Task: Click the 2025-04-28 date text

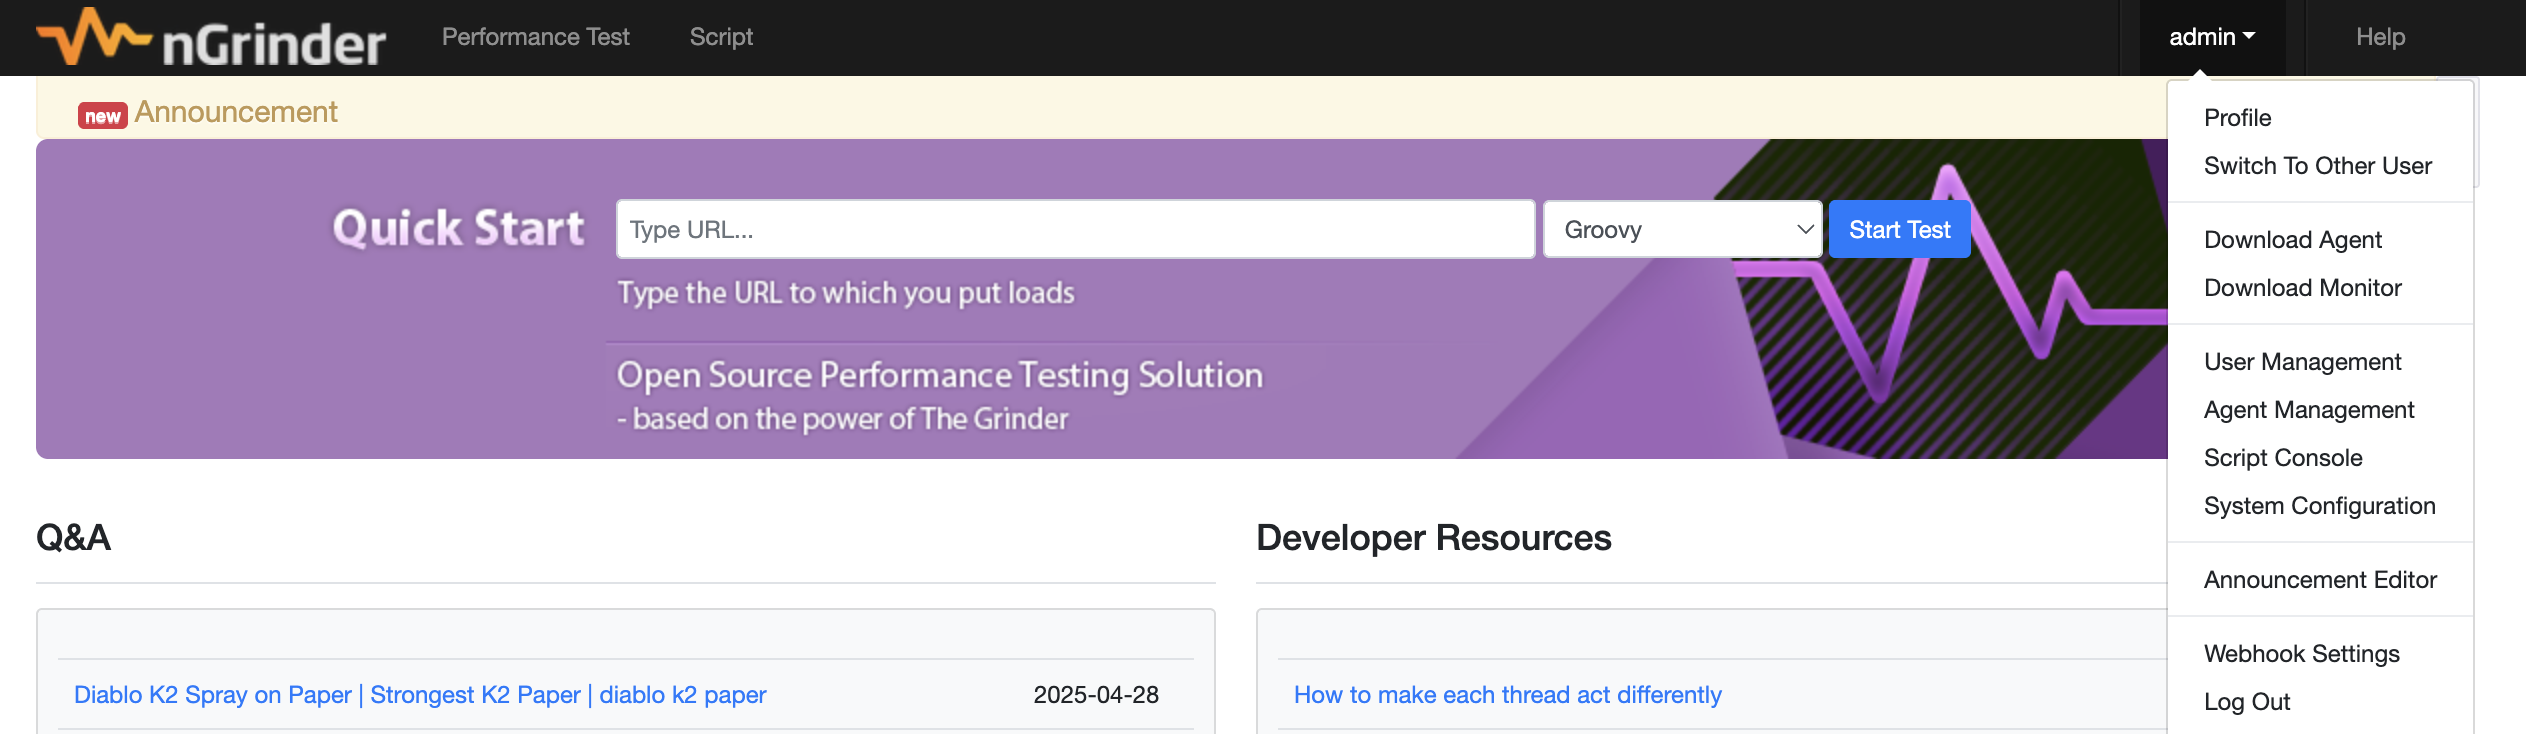Action: (1096, 695)
